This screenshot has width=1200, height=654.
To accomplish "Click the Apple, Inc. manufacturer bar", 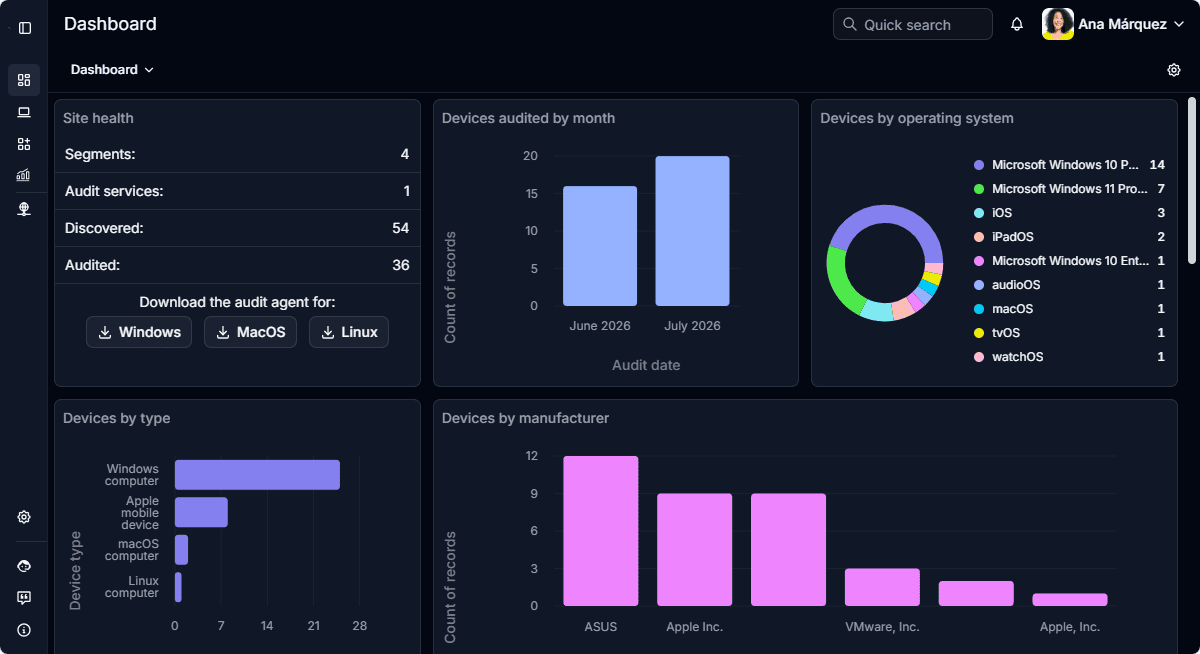I will point(1070,600).
